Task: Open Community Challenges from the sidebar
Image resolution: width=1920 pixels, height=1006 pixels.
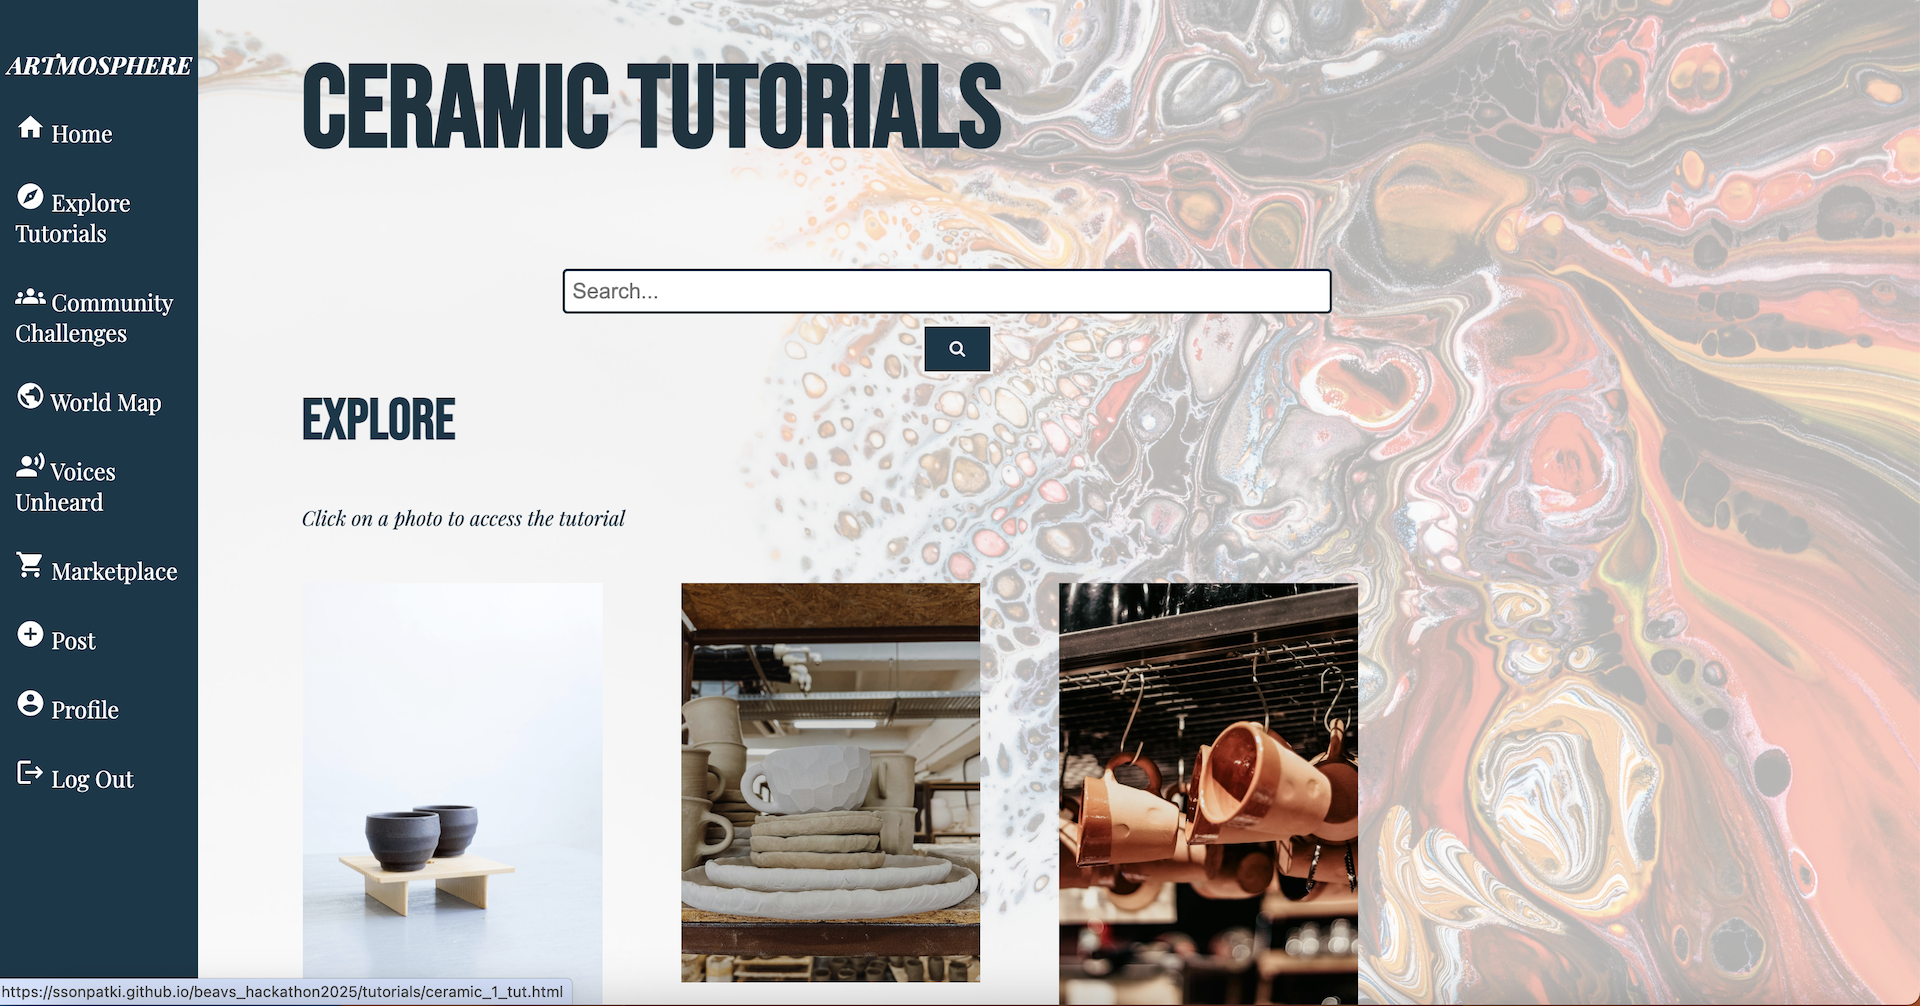Action: 94,318
